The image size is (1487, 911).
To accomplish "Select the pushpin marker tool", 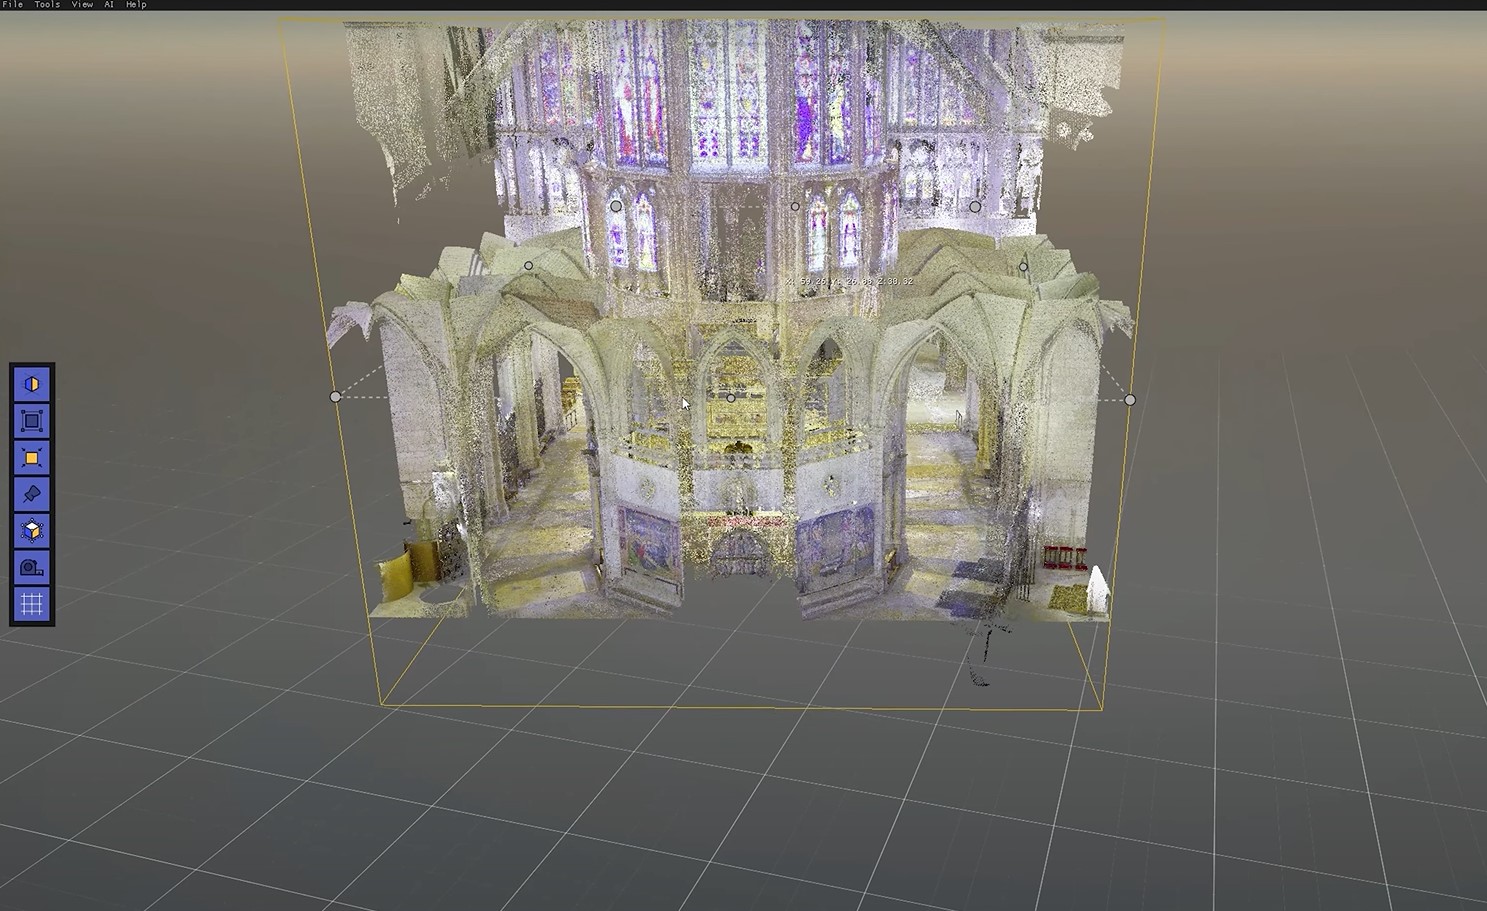I will (32, 494).
